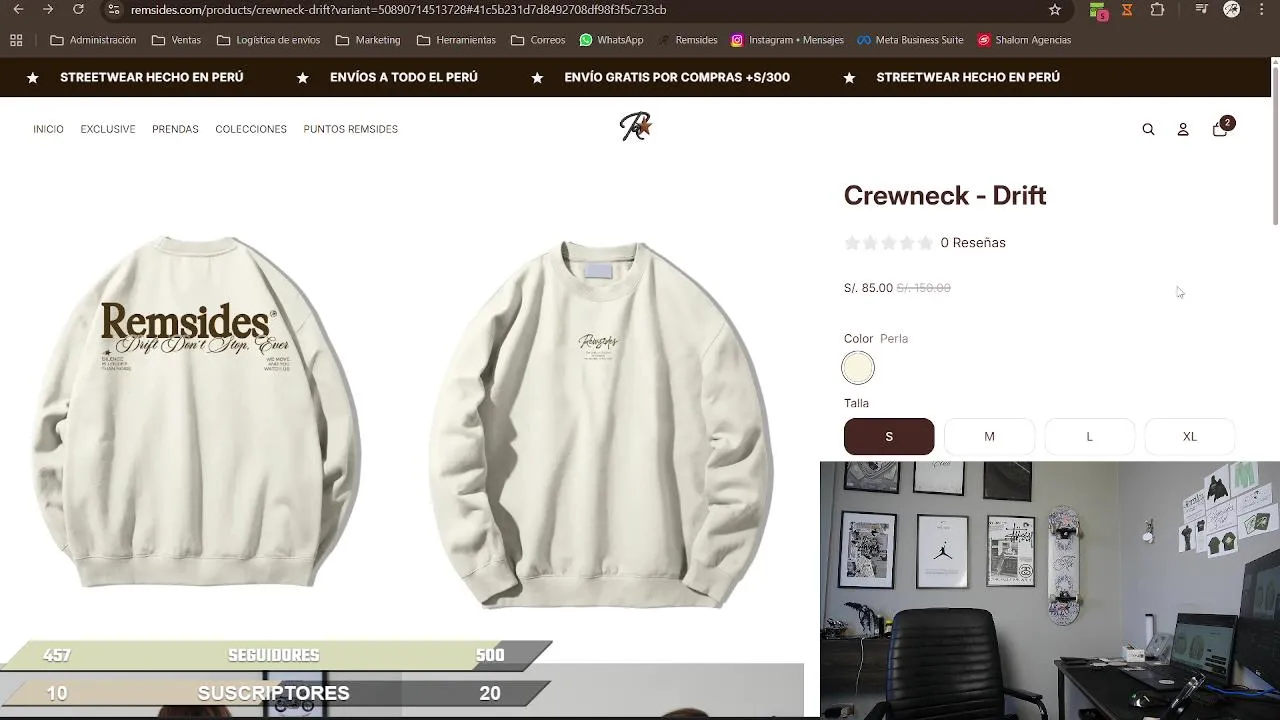Open the WhatsApp bookmark
1280x720 pixels.
(x=611, y=40)
